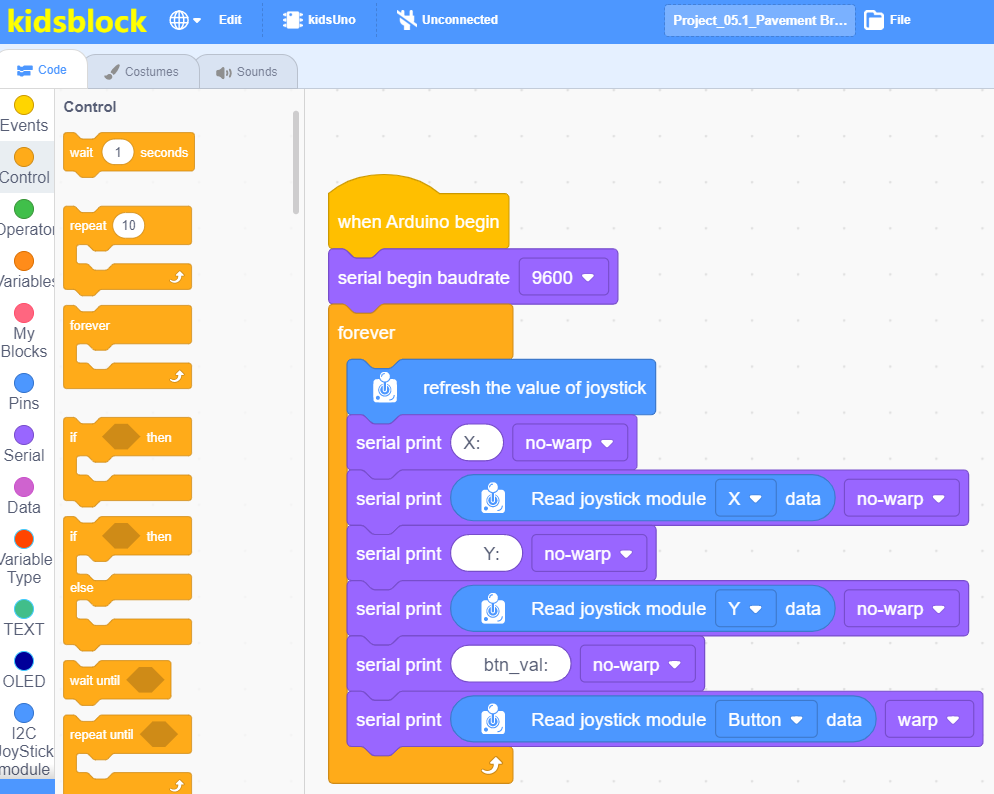Click joystick icon on Read Button data block
The height and width of the screenshot is (794, 994).
pyautogui.click(x=493, y=719)
